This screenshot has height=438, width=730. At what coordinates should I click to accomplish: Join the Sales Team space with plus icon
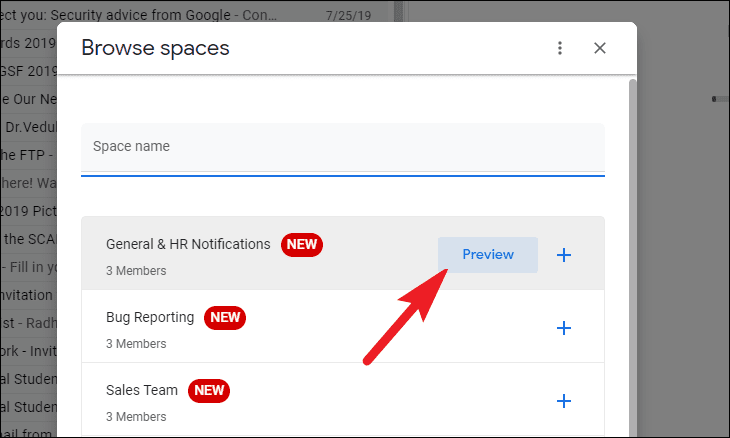(564, 401)
